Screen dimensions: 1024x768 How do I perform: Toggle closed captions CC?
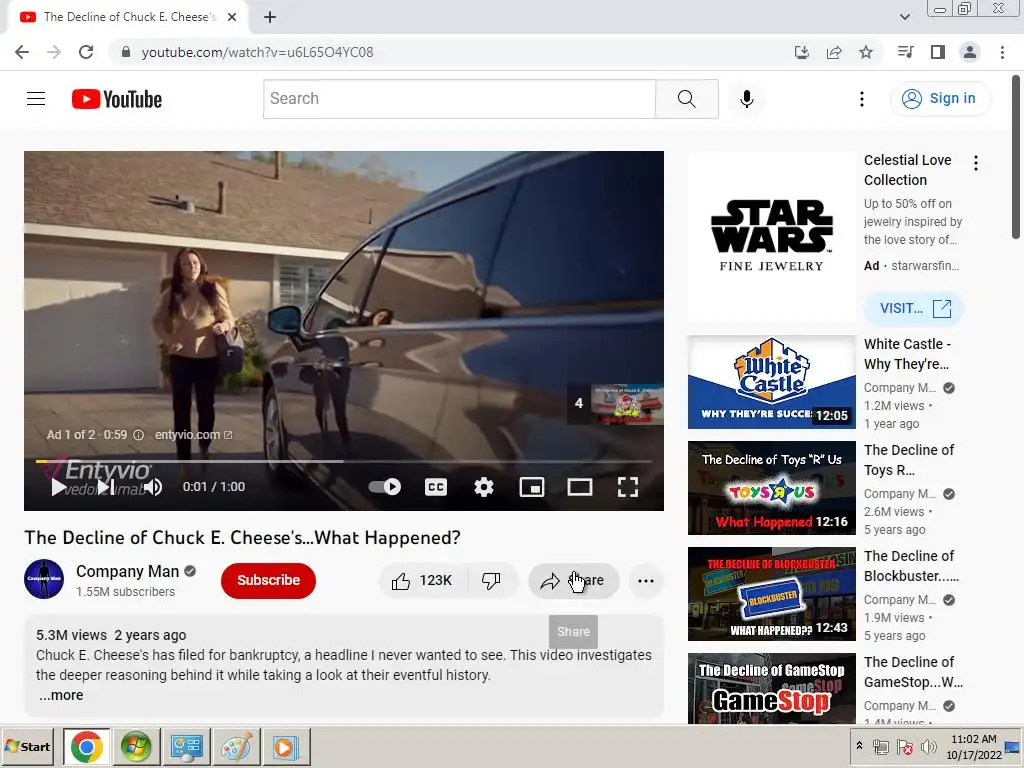pyautogui.click(x=436, y=487)
